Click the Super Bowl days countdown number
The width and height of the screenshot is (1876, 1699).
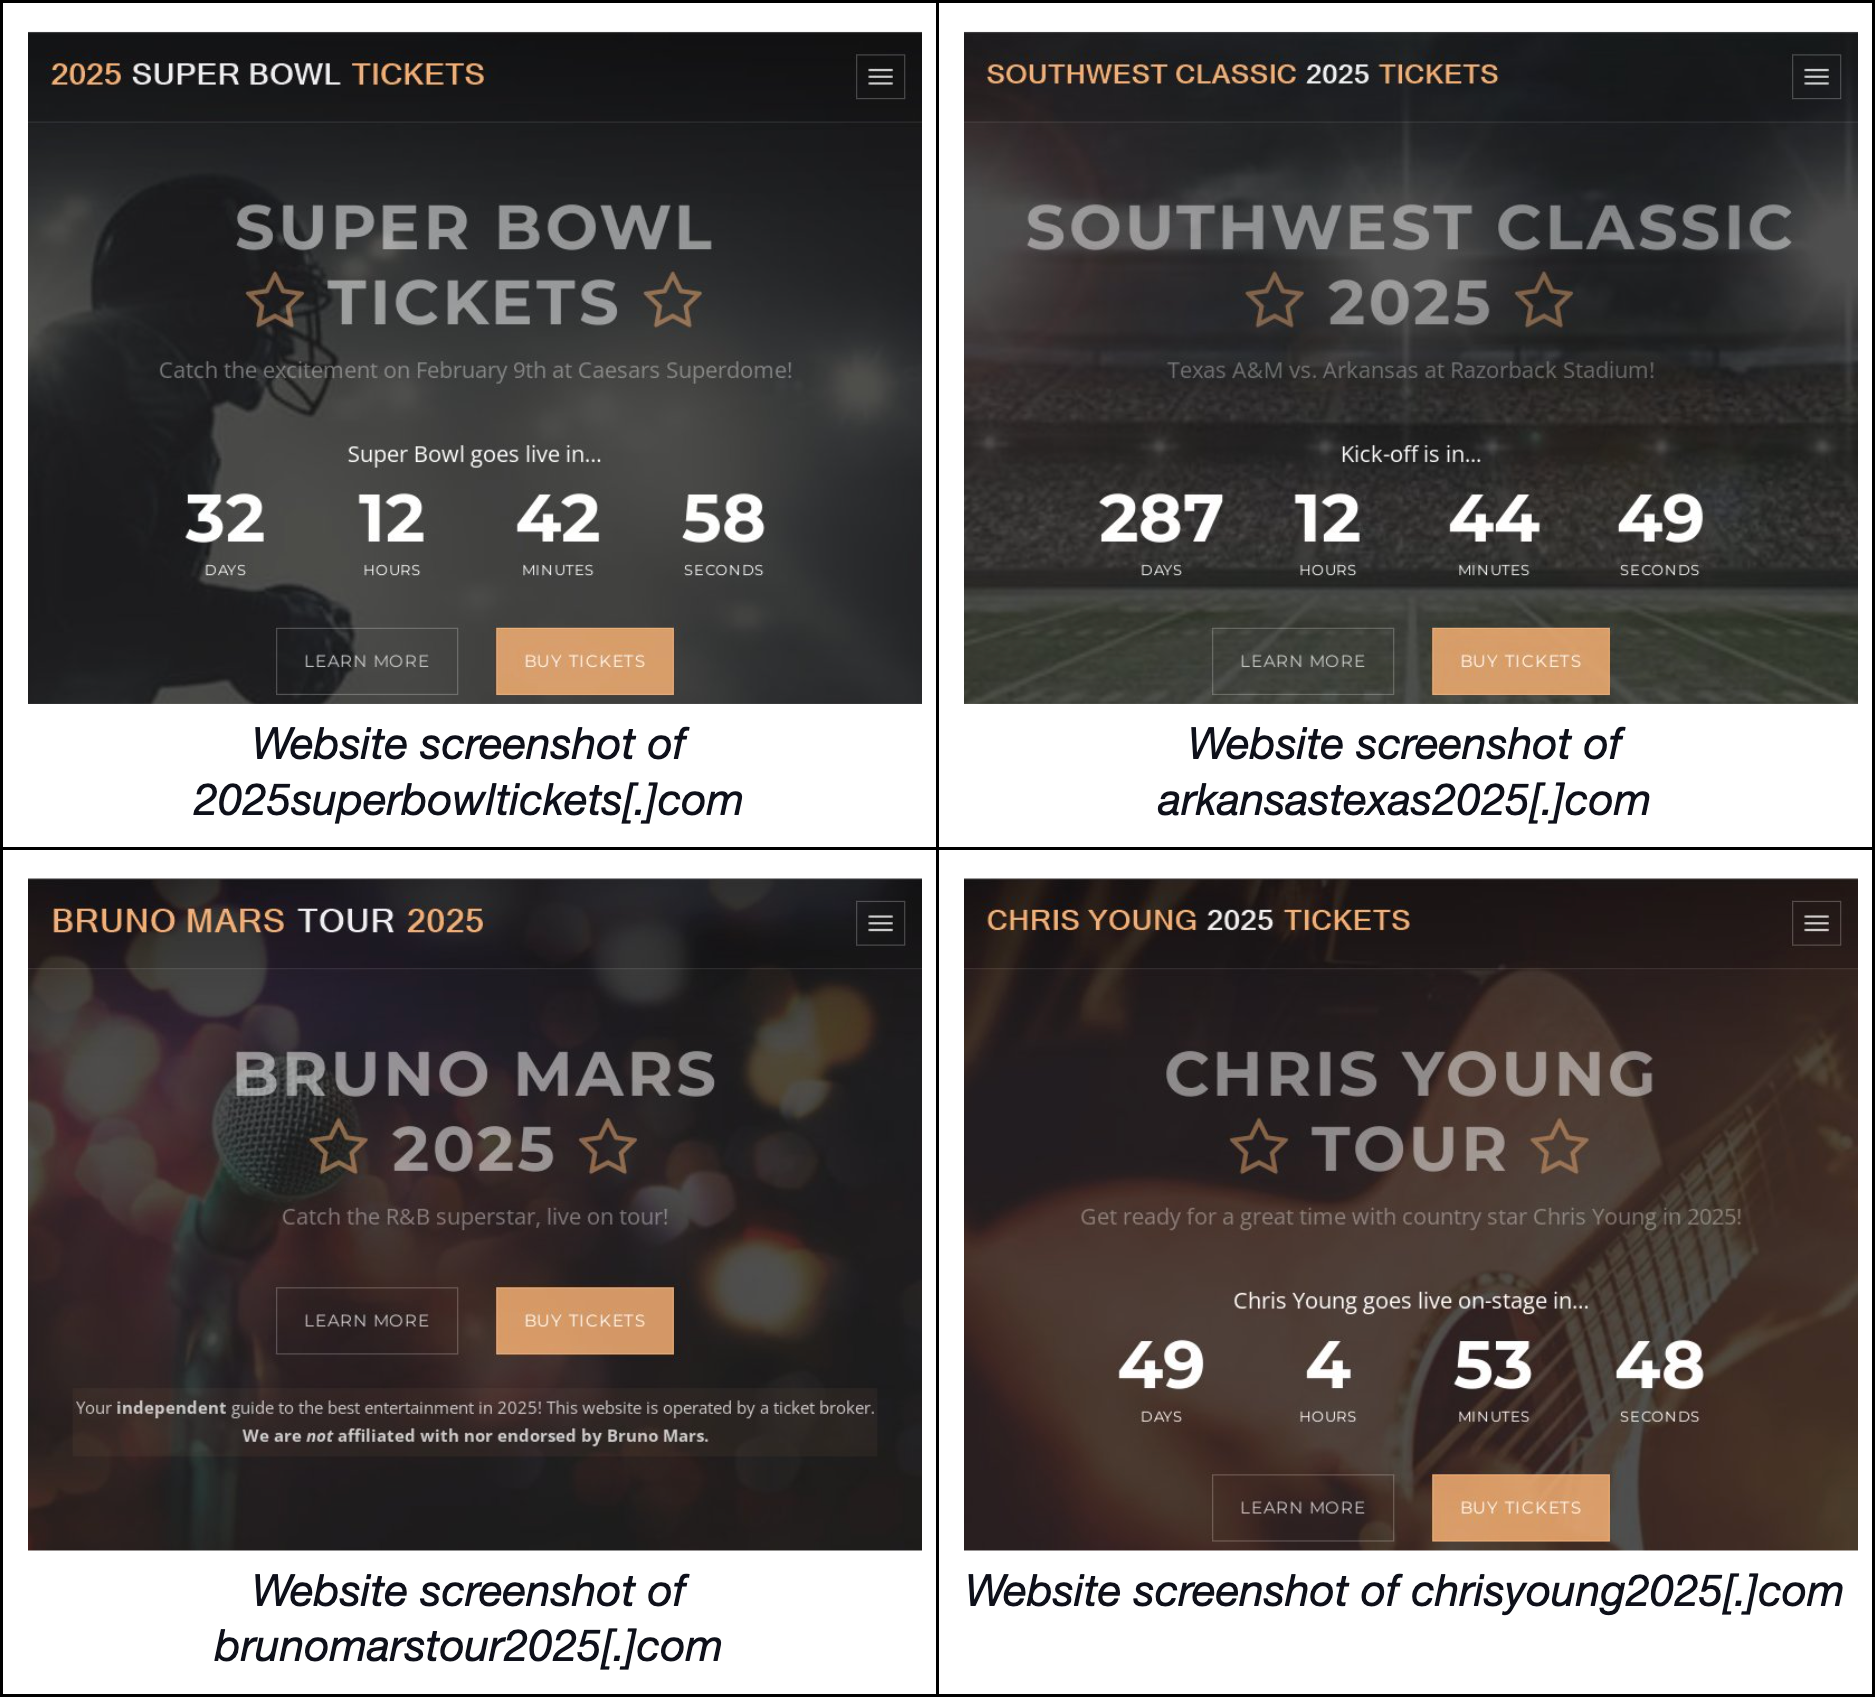[x=225, y=519]
